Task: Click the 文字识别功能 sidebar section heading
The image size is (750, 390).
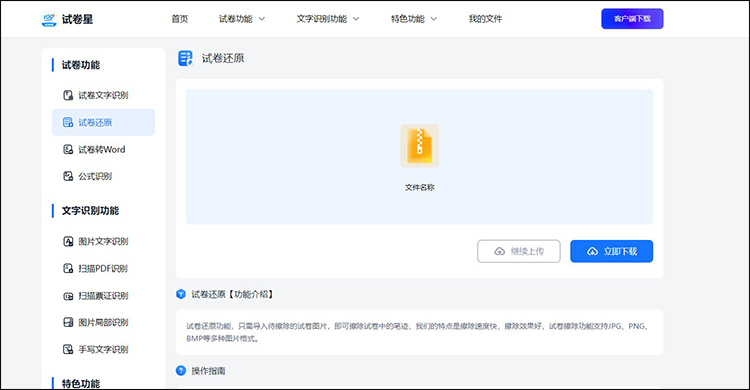Action: point(90,211)
